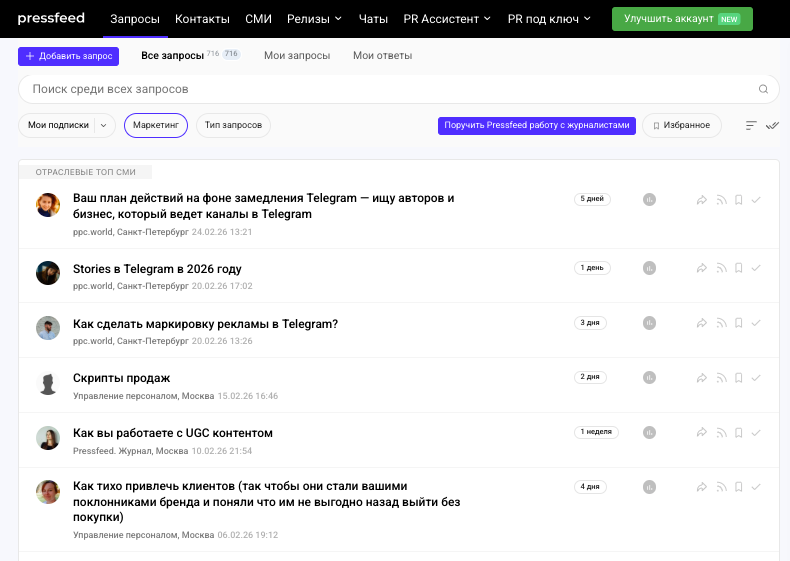Subscribe via RSS icon on 'Скрипты продаж'
This screenshot has height=561, width=790.
pyautogui.click(x=720, y=378)
